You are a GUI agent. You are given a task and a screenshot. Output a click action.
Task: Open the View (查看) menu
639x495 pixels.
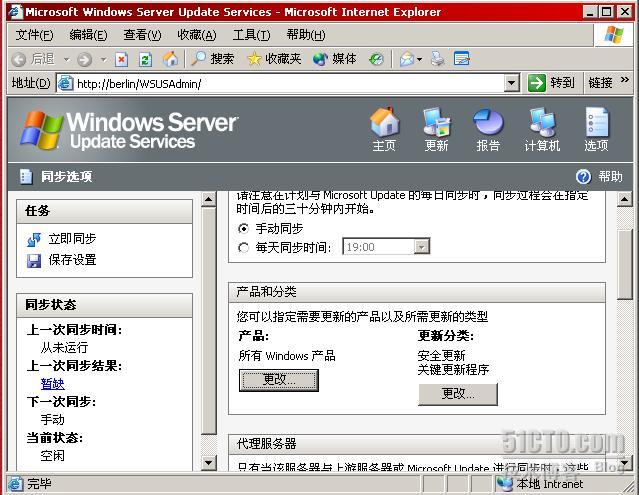pos(142,35)
